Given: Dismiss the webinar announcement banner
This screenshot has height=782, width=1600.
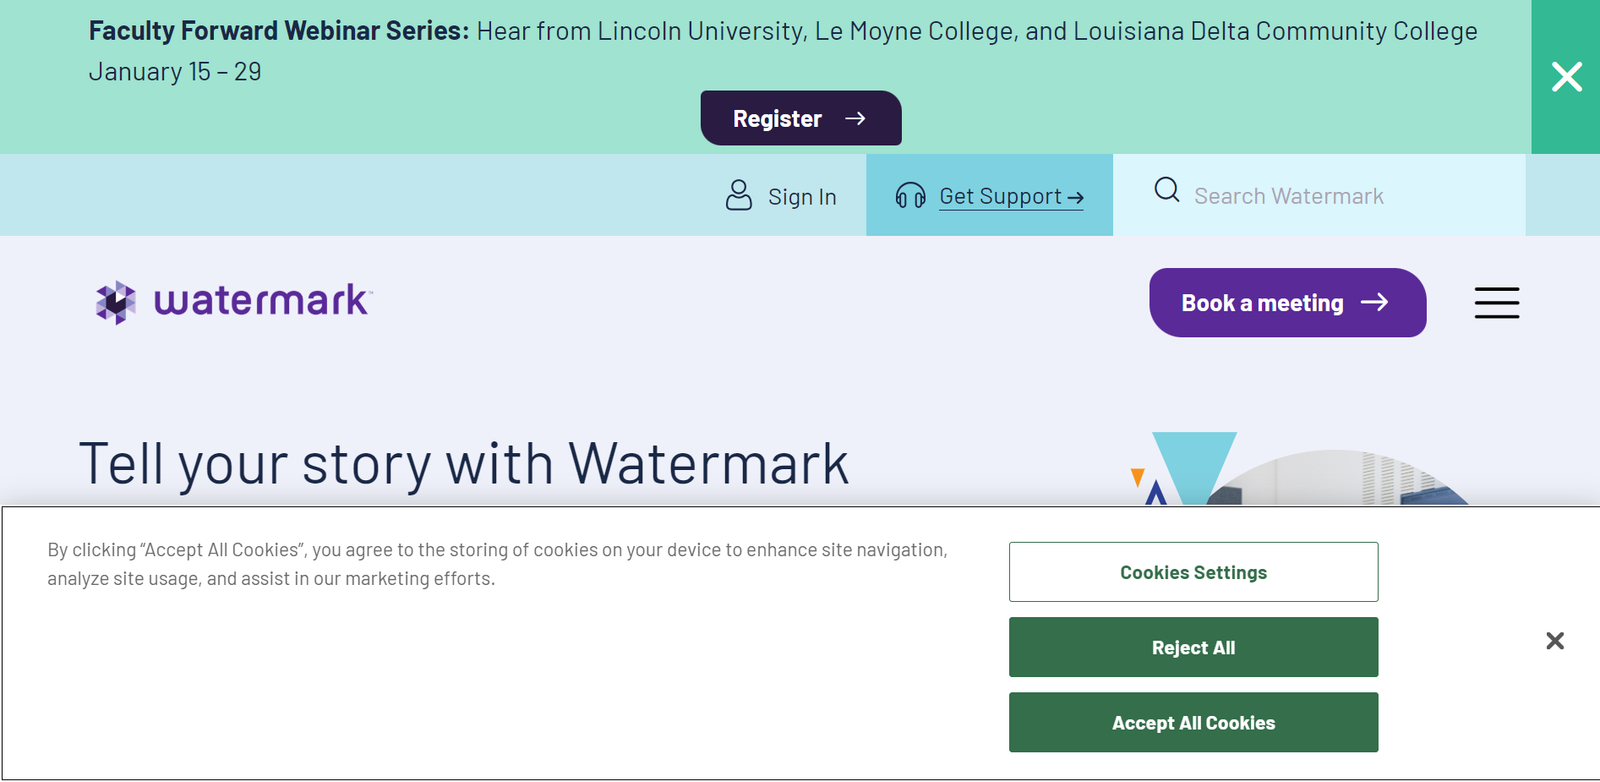Looking at the screenshot, I should coord(1566,77).
